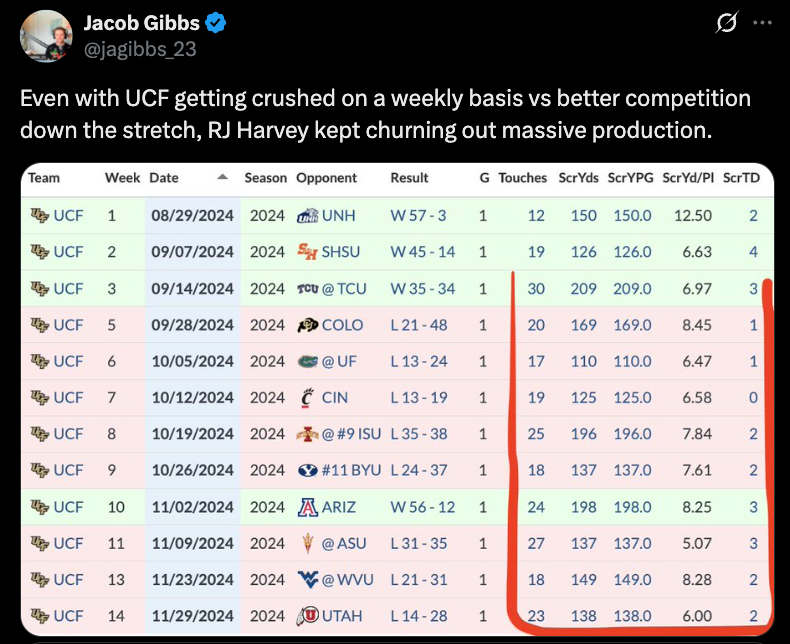
Task: Click the Result column header
Action: pos(409,178)
